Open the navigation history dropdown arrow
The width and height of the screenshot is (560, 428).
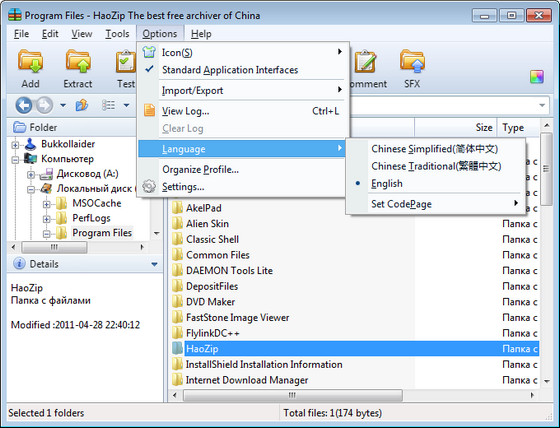pyautogui.click(x=63, y=105)
